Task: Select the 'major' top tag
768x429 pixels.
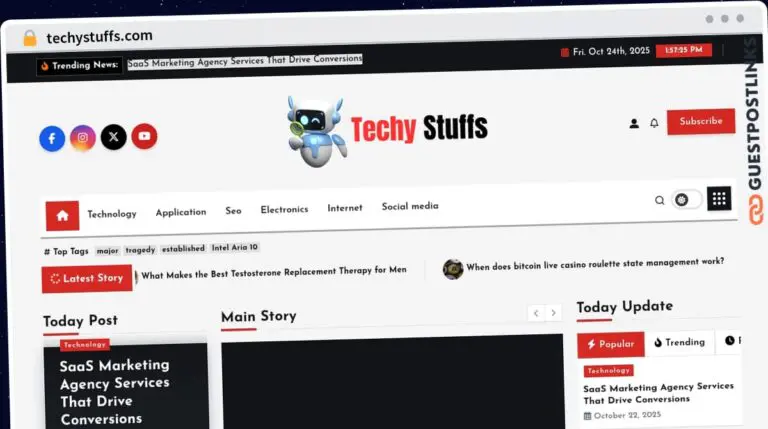Action: [x=107, y=250]
